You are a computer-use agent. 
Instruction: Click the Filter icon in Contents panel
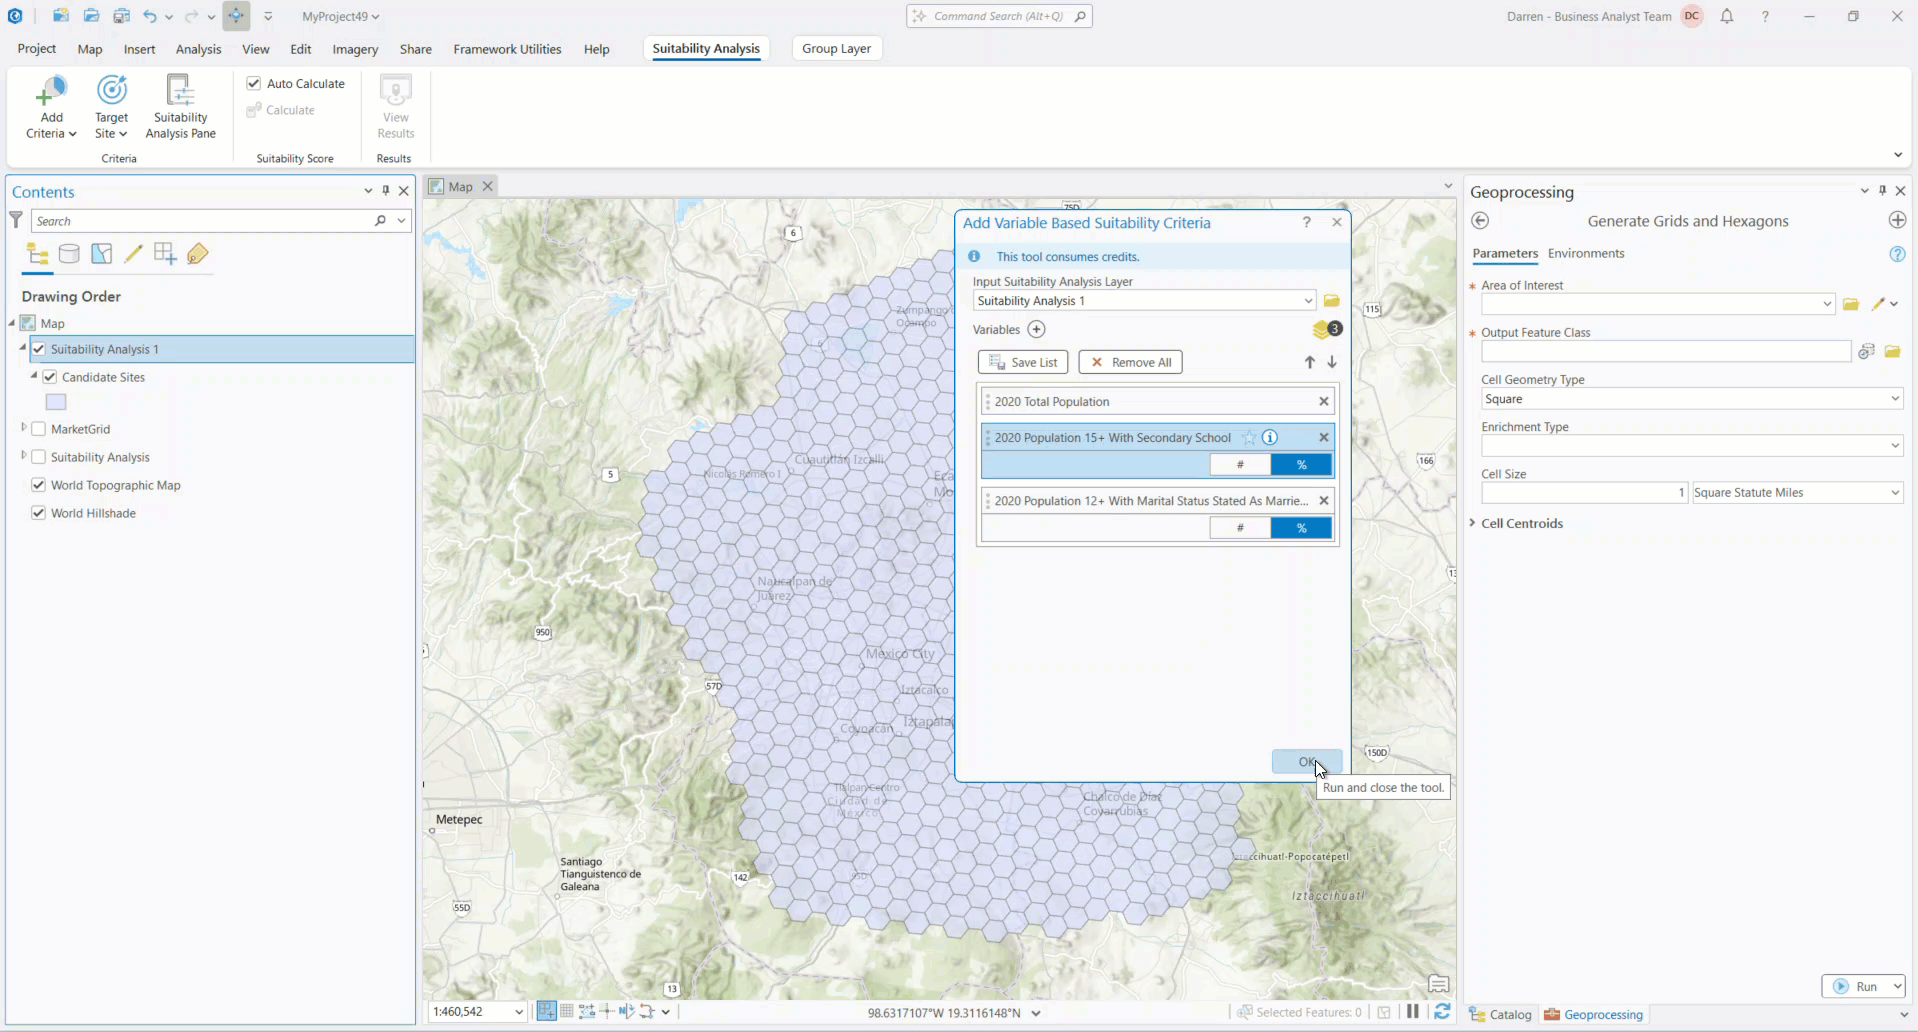(x=15, y=220)
